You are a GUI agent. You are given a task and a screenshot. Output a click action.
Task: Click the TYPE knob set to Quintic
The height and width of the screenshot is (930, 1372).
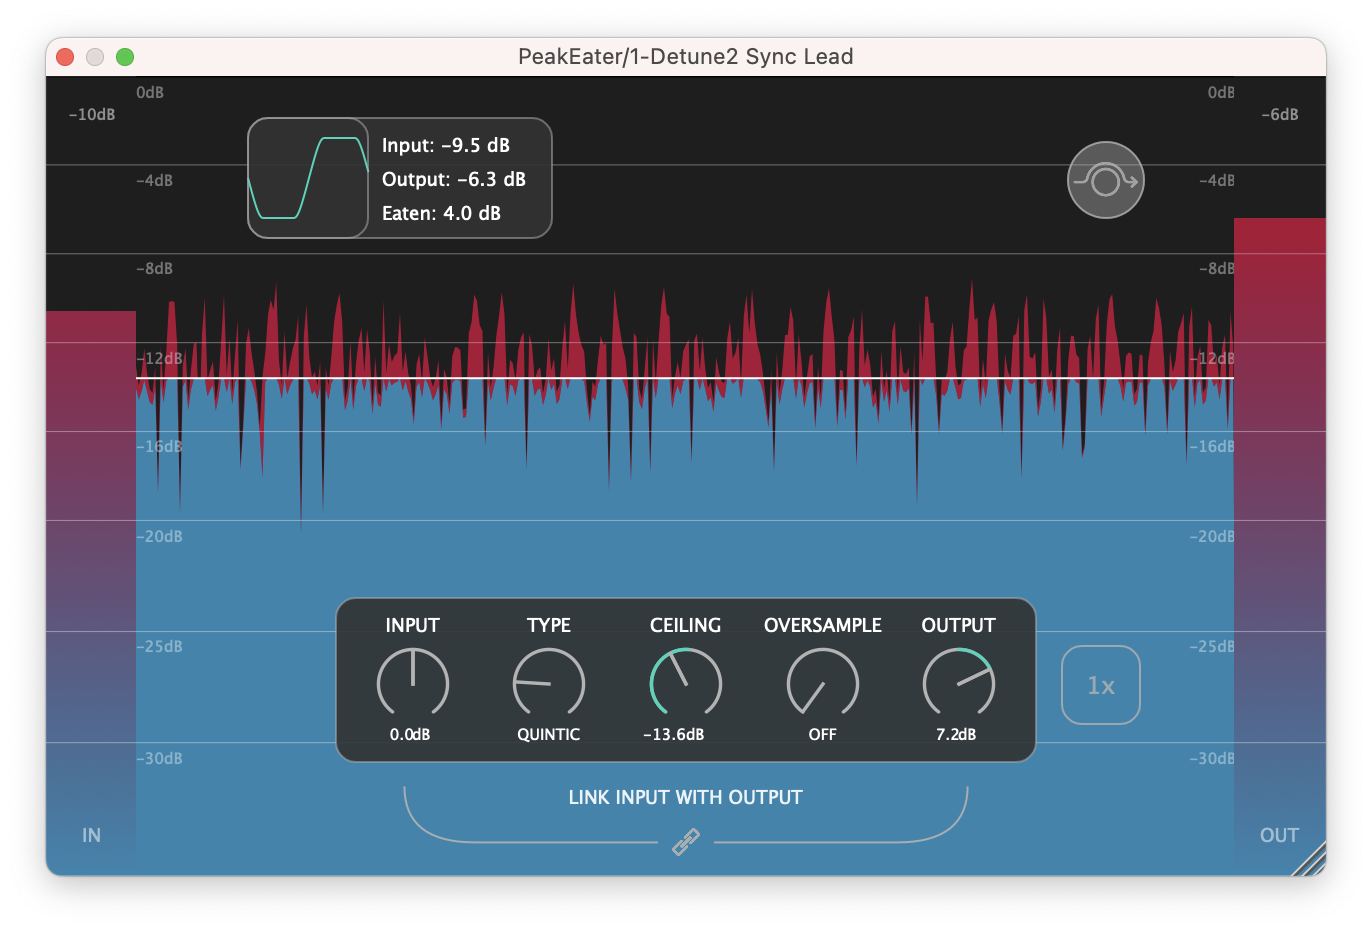tap(549, 684)
